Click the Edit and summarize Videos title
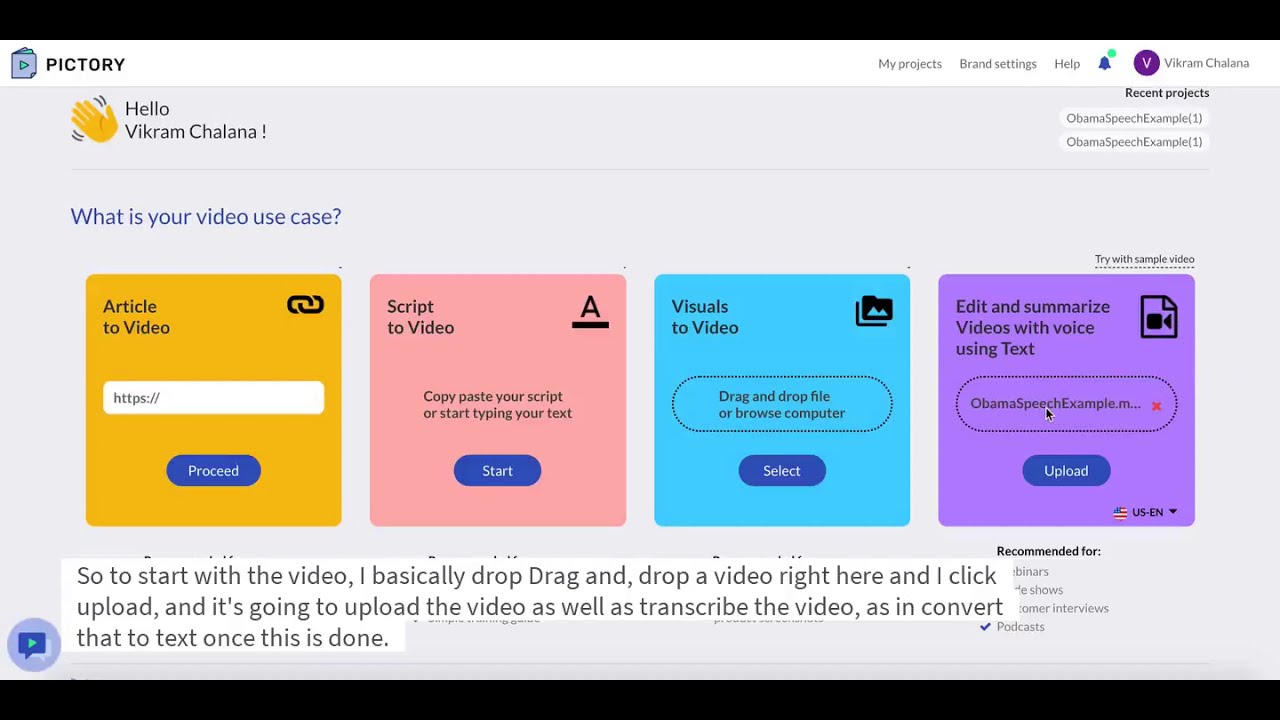 pos(1032,327)
